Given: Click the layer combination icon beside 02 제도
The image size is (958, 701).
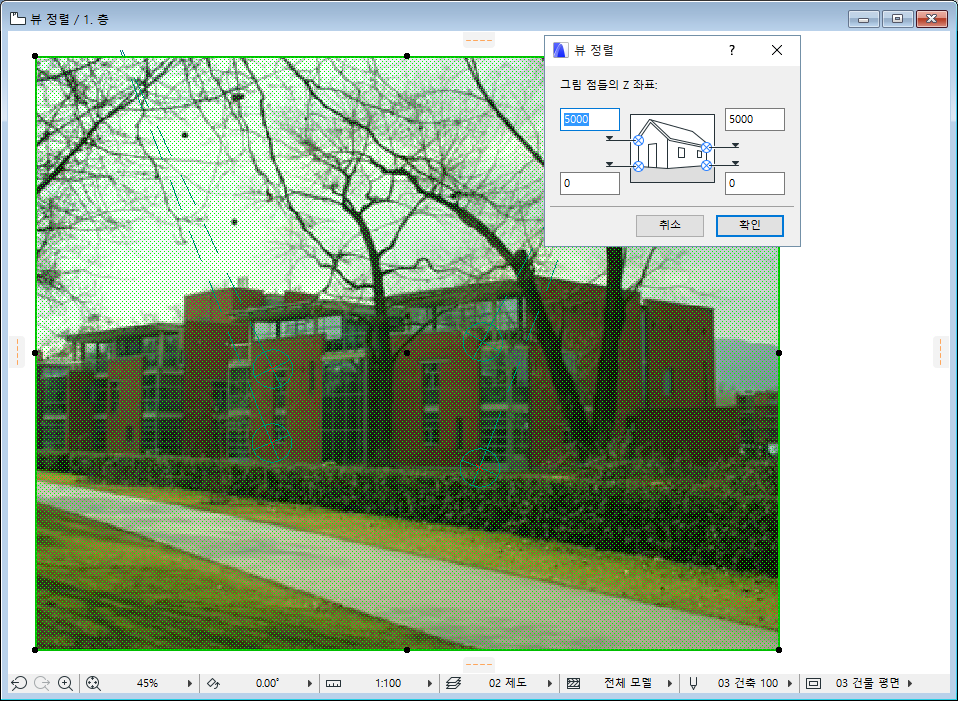Looking at the screenshot, I should tap(453, 683).
